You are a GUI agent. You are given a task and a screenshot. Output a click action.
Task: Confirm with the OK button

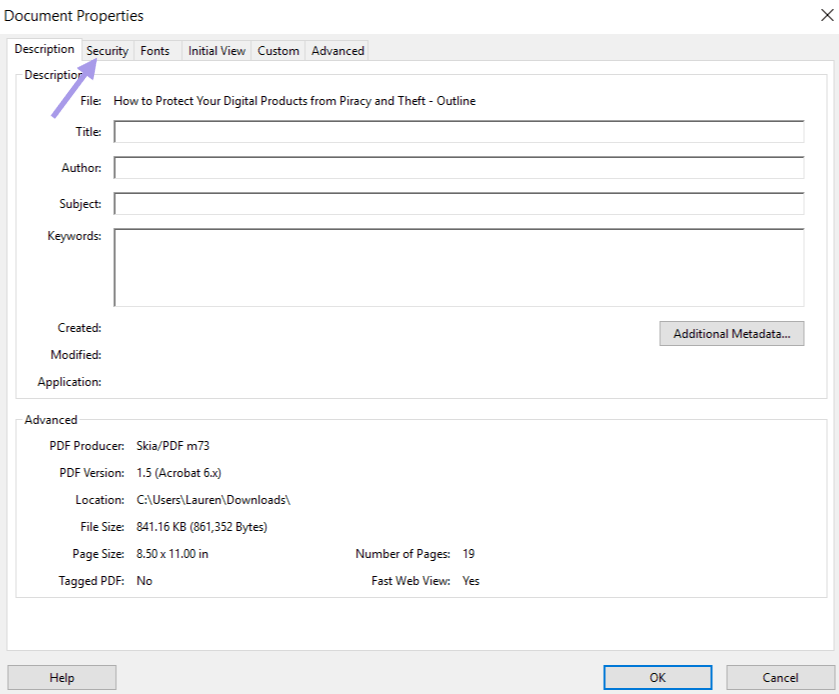pyautogui.click(x=658, y=677)
